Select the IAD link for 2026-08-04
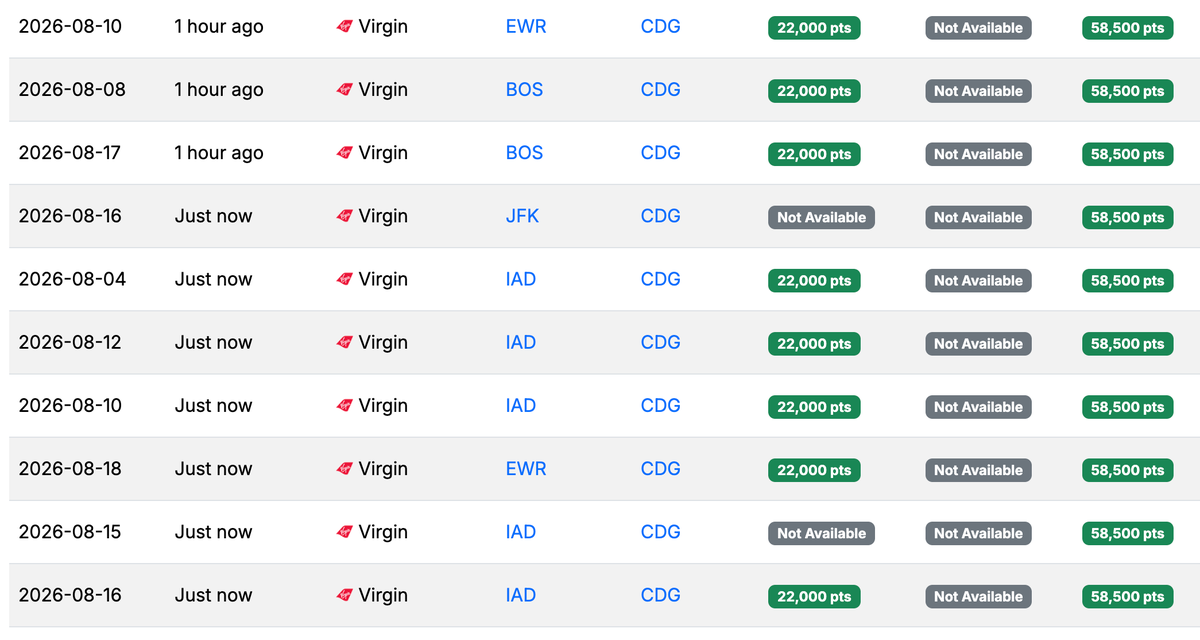The image size is (1200, 640). tap(521, 280)
